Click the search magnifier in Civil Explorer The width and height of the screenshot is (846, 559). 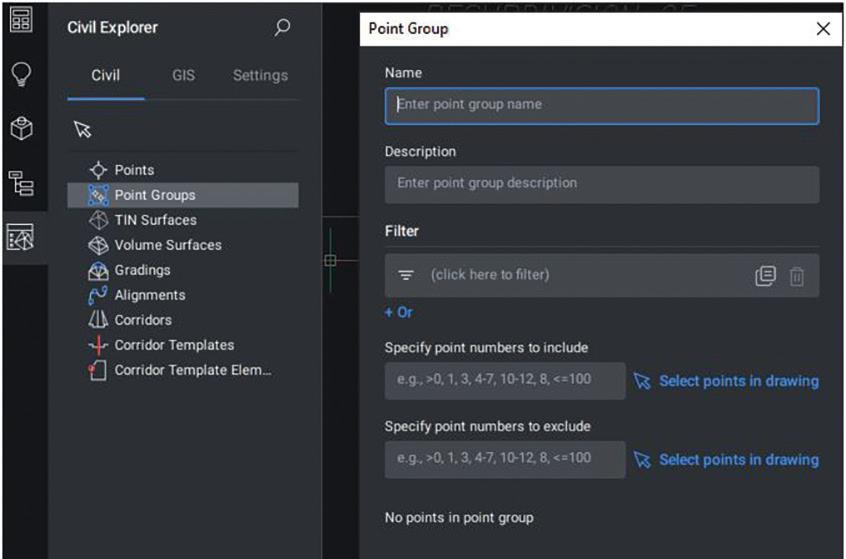coord(282,27)
